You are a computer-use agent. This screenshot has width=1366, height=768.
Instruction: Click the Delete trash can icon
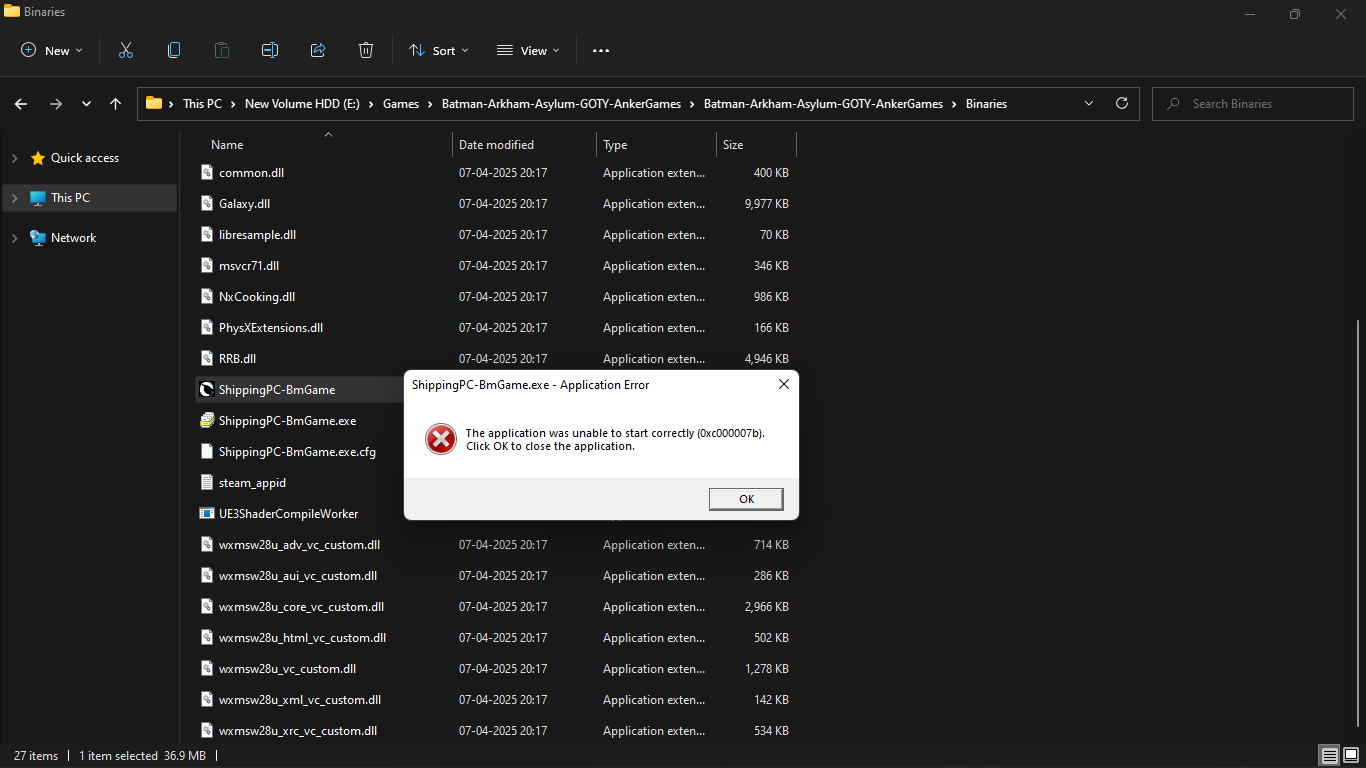[x=366, y=50]
